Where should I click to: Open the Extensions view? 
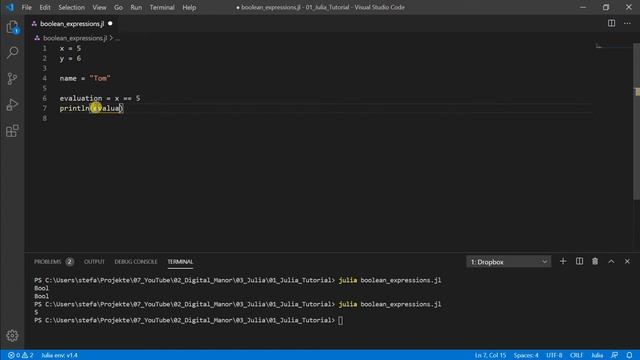tap(12, 131)
